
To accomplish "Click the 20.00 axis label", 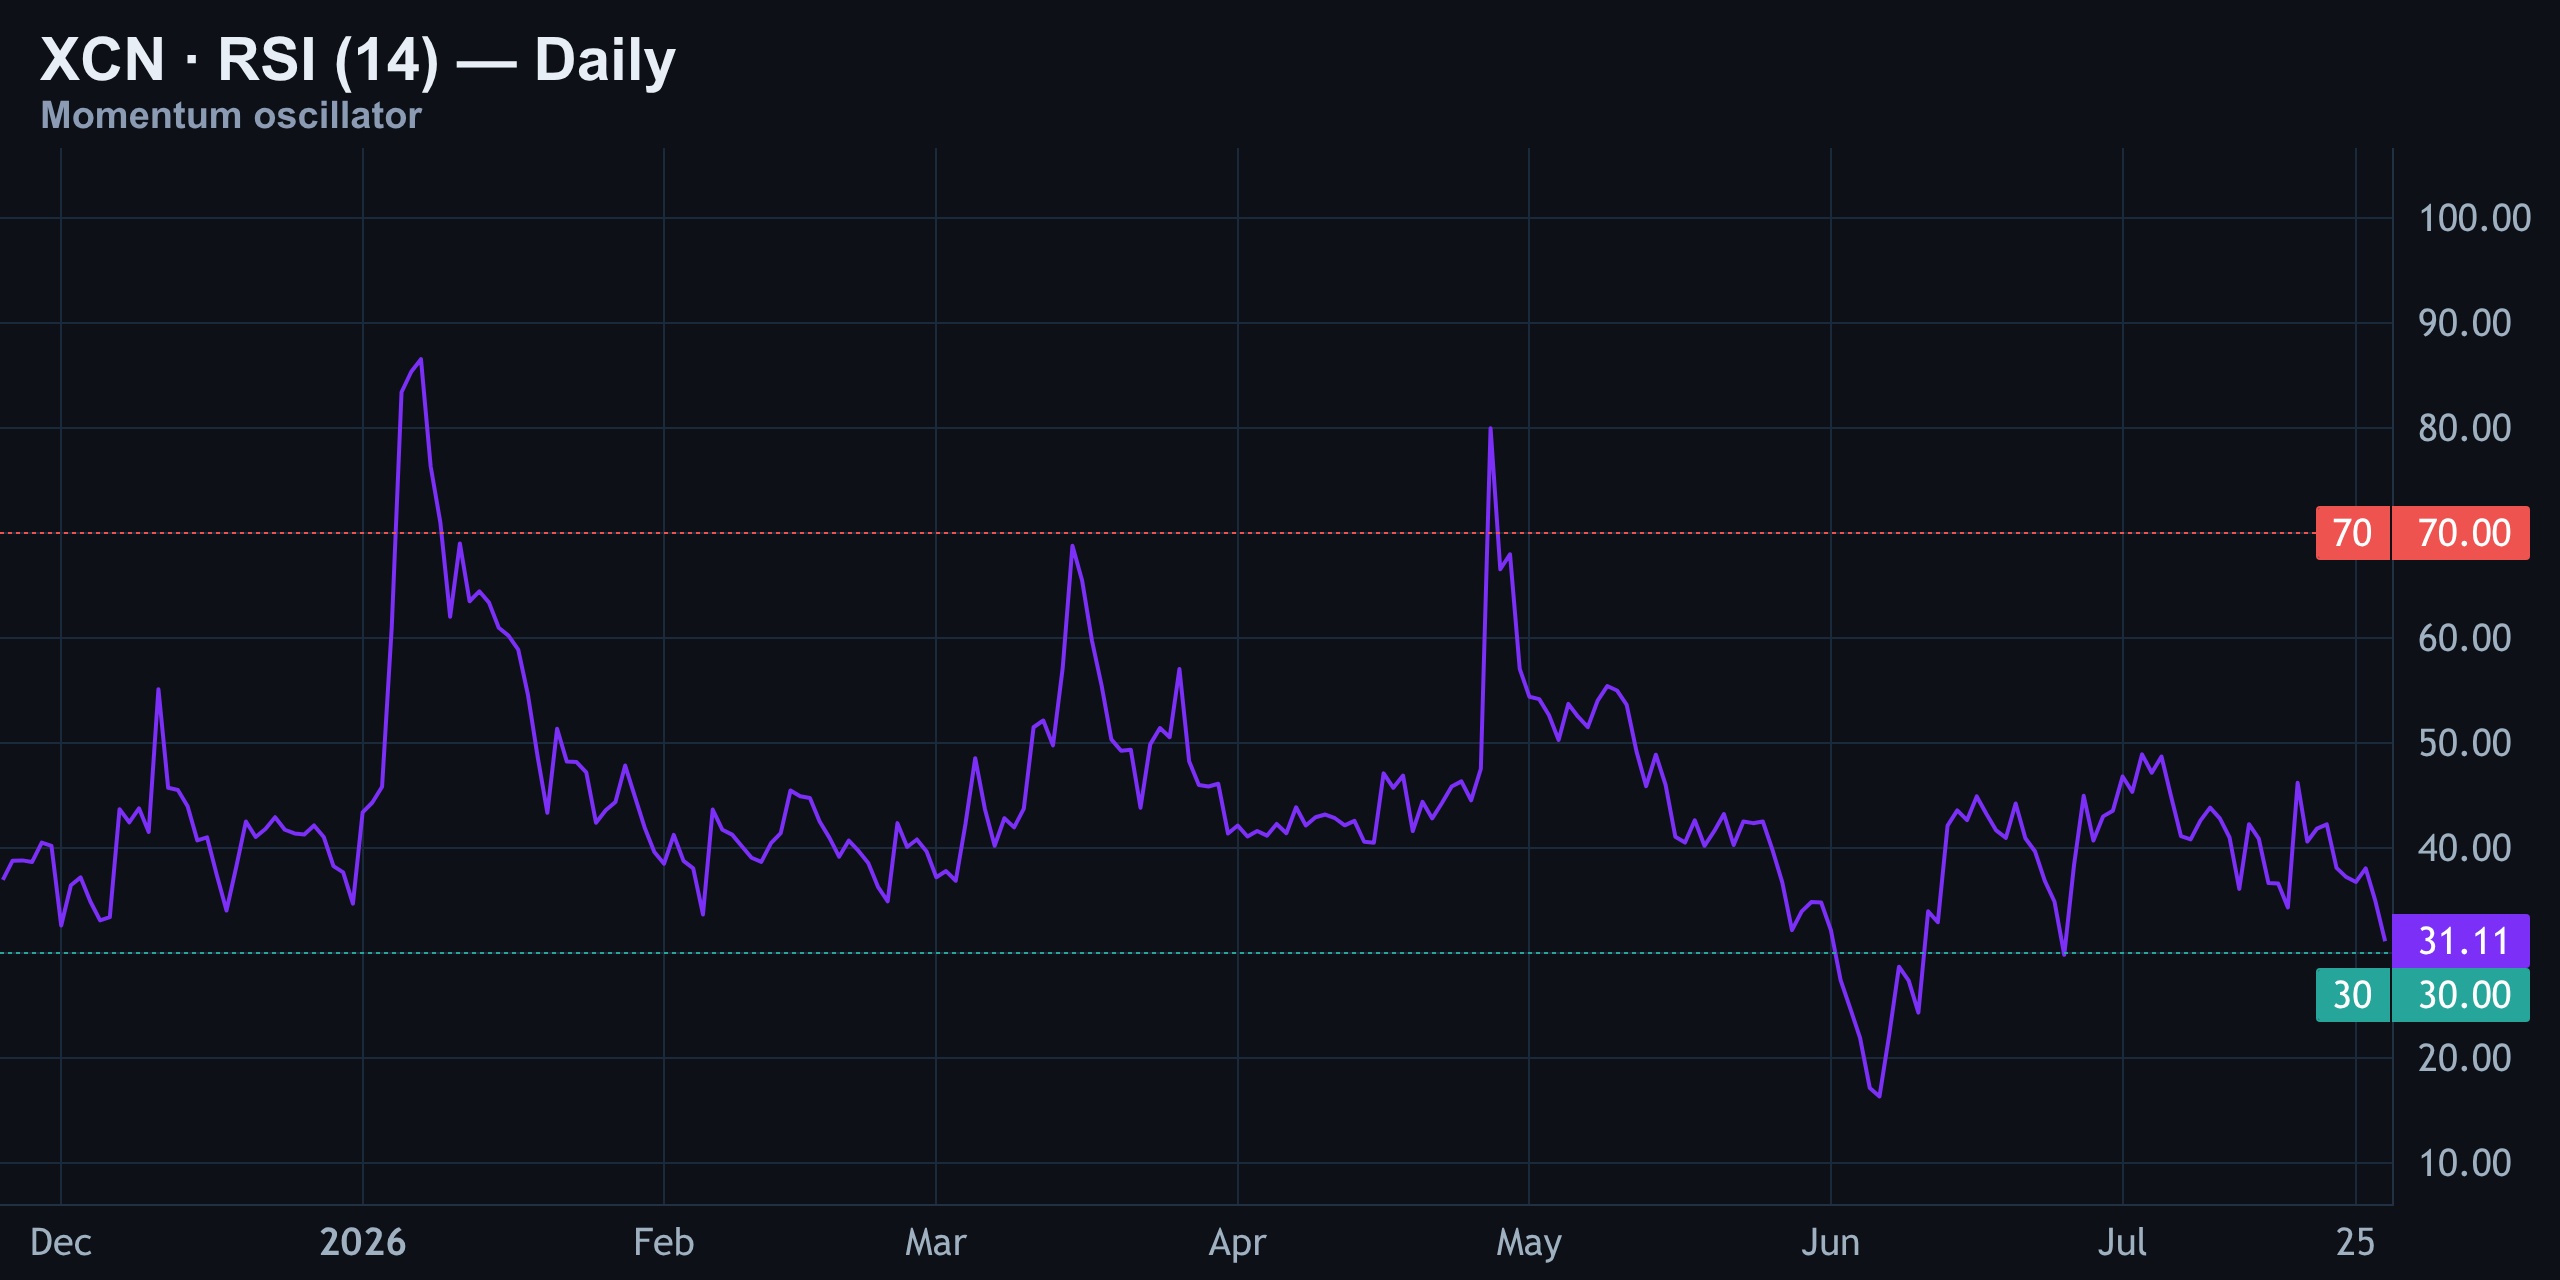I will click(2464, 1058).
